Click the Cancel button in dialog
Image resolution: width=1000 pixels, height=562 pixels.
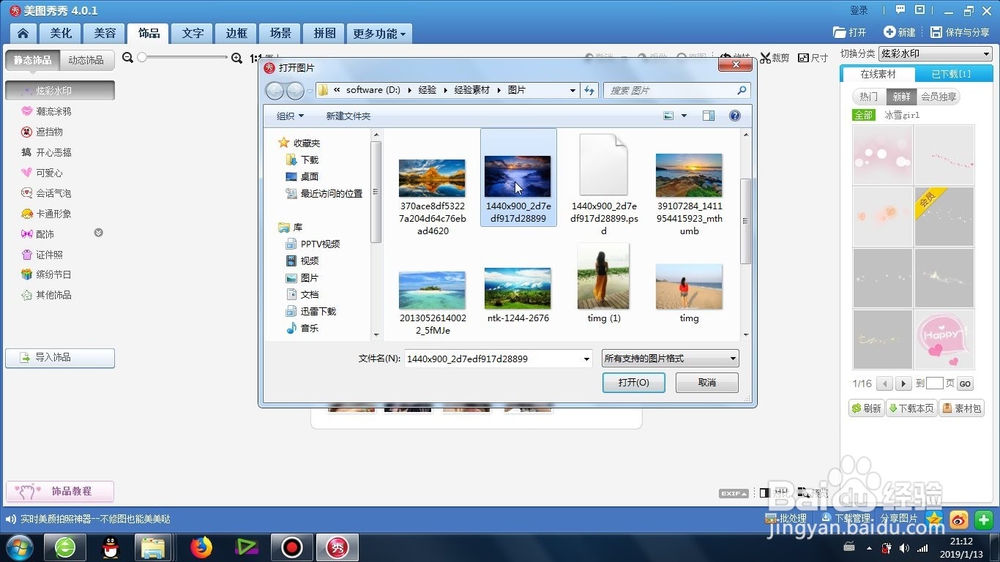tap(707, 382)
